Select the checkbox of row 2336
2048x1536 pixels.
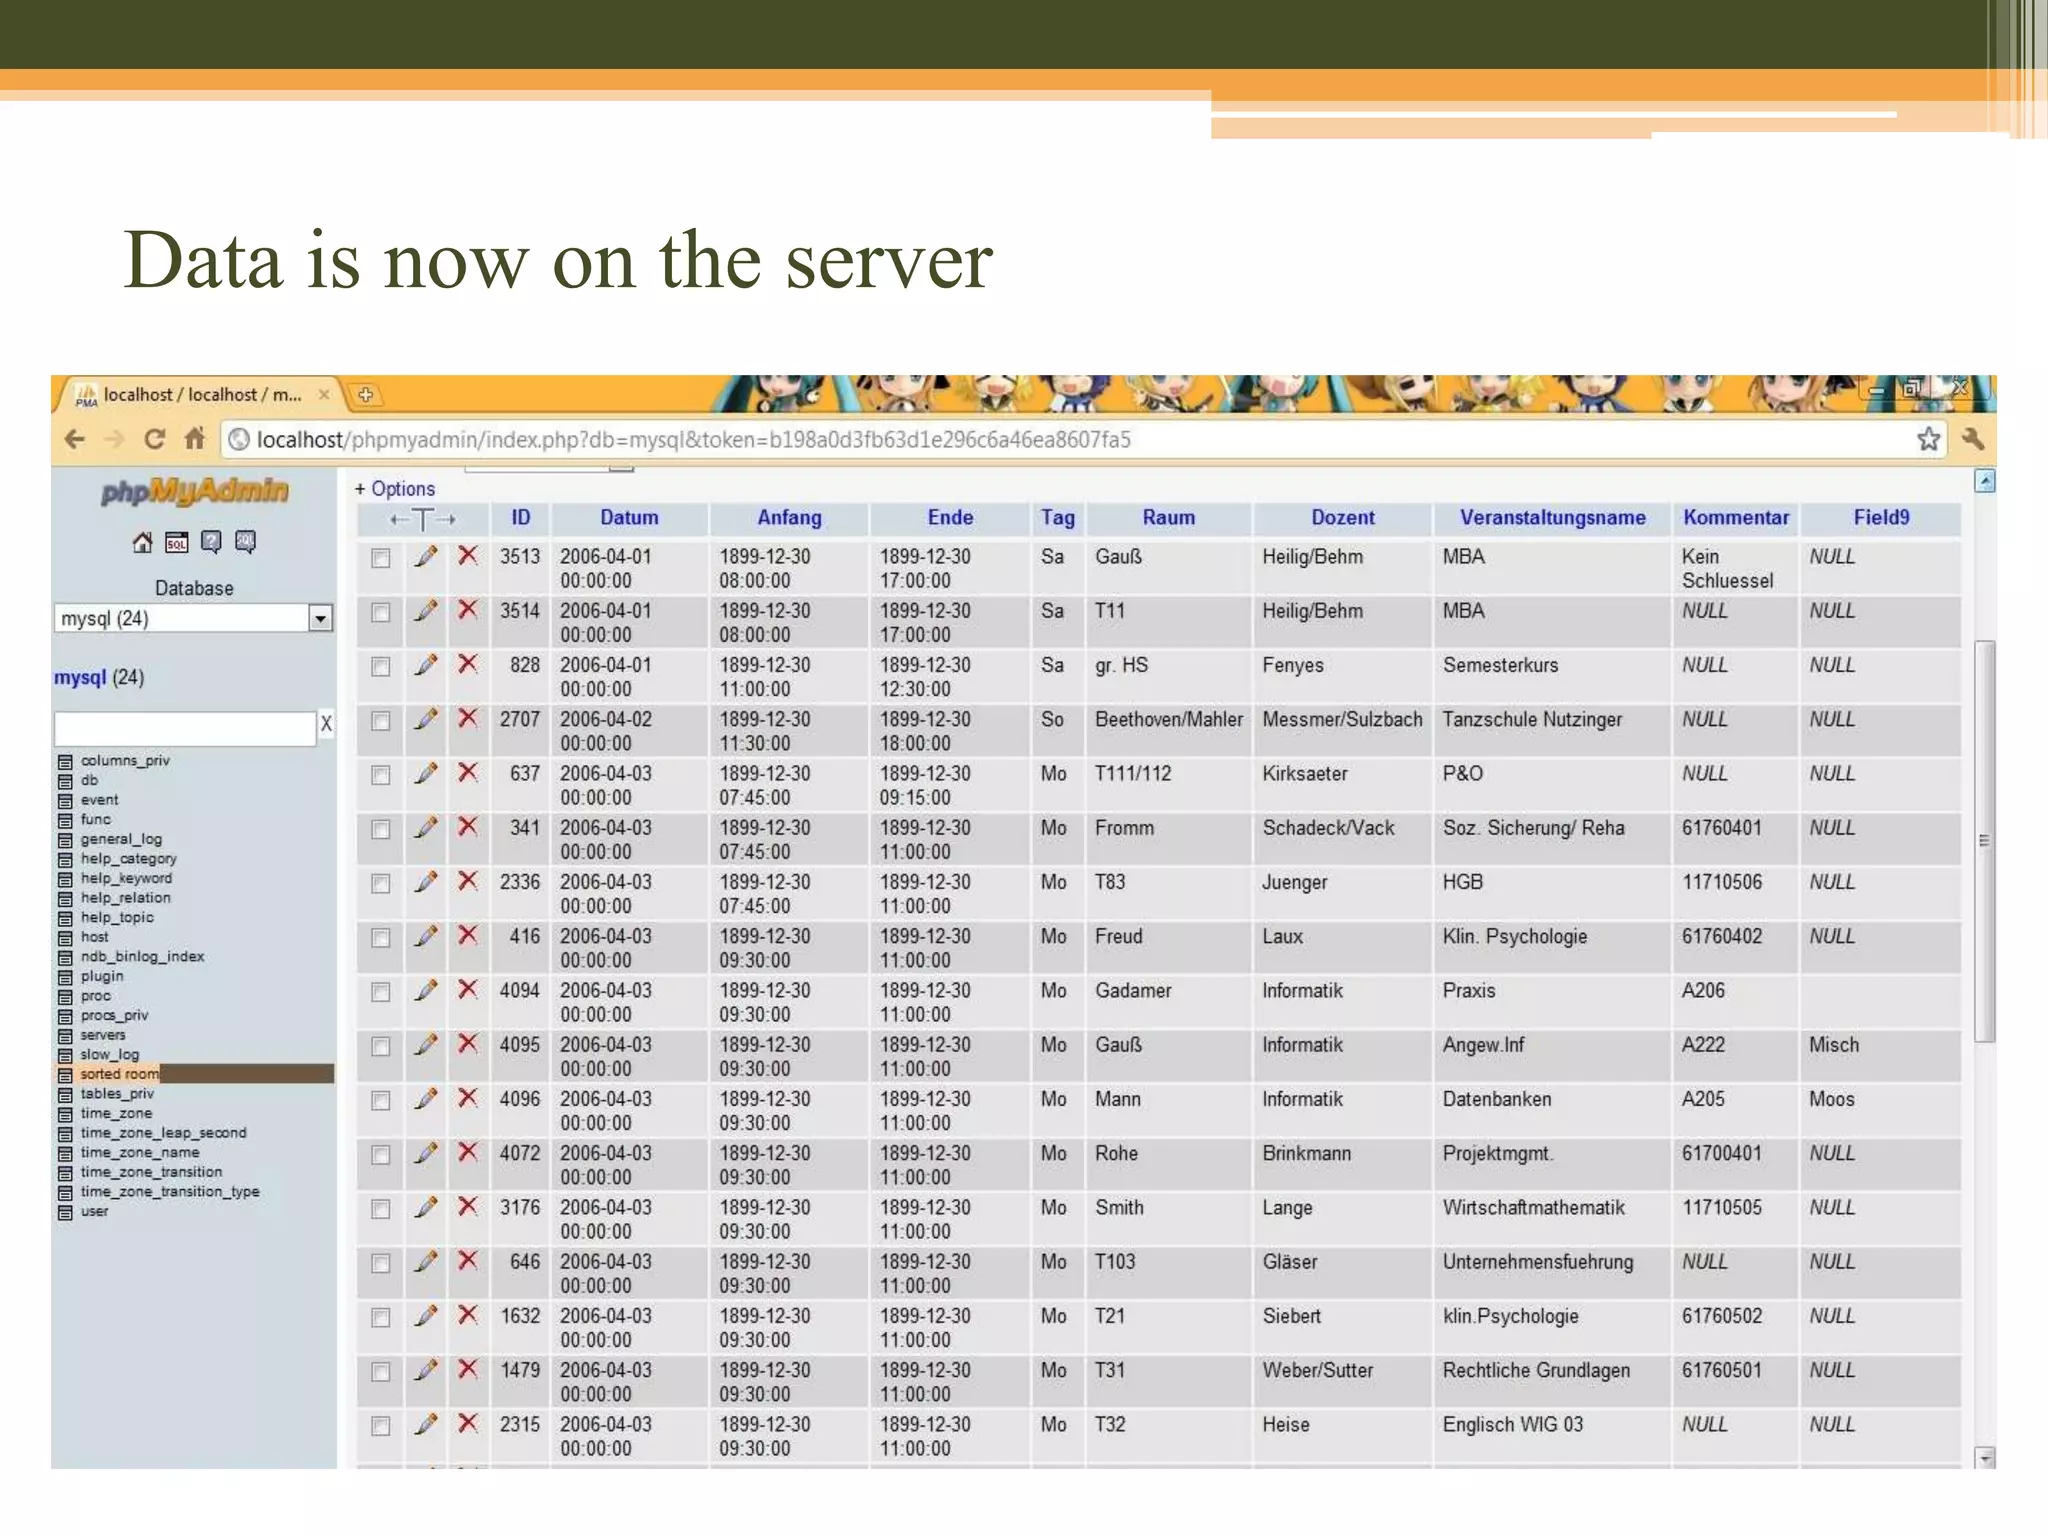coord(380,884)
